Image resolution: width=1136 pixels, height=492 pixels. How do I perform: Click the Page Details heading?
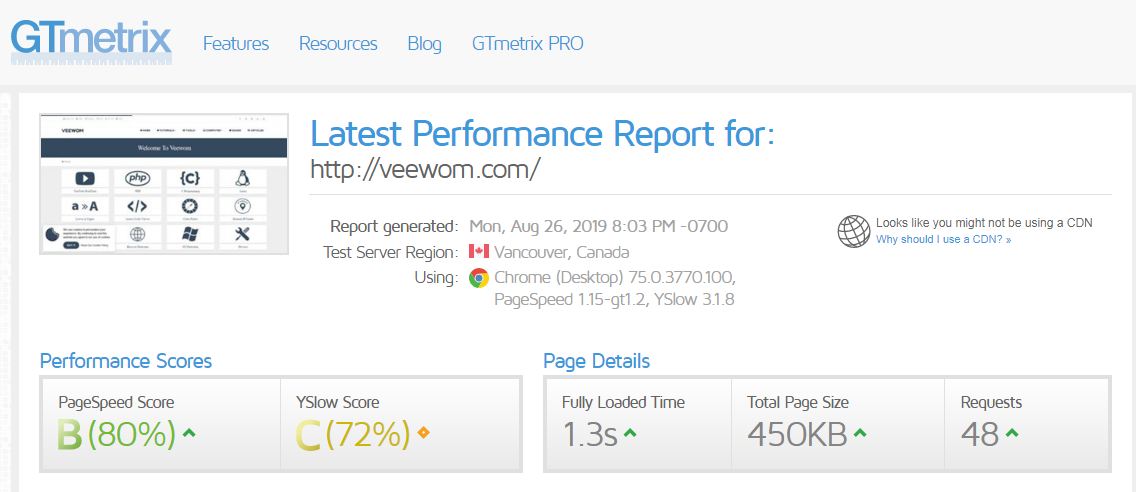(x=597, y=361)
